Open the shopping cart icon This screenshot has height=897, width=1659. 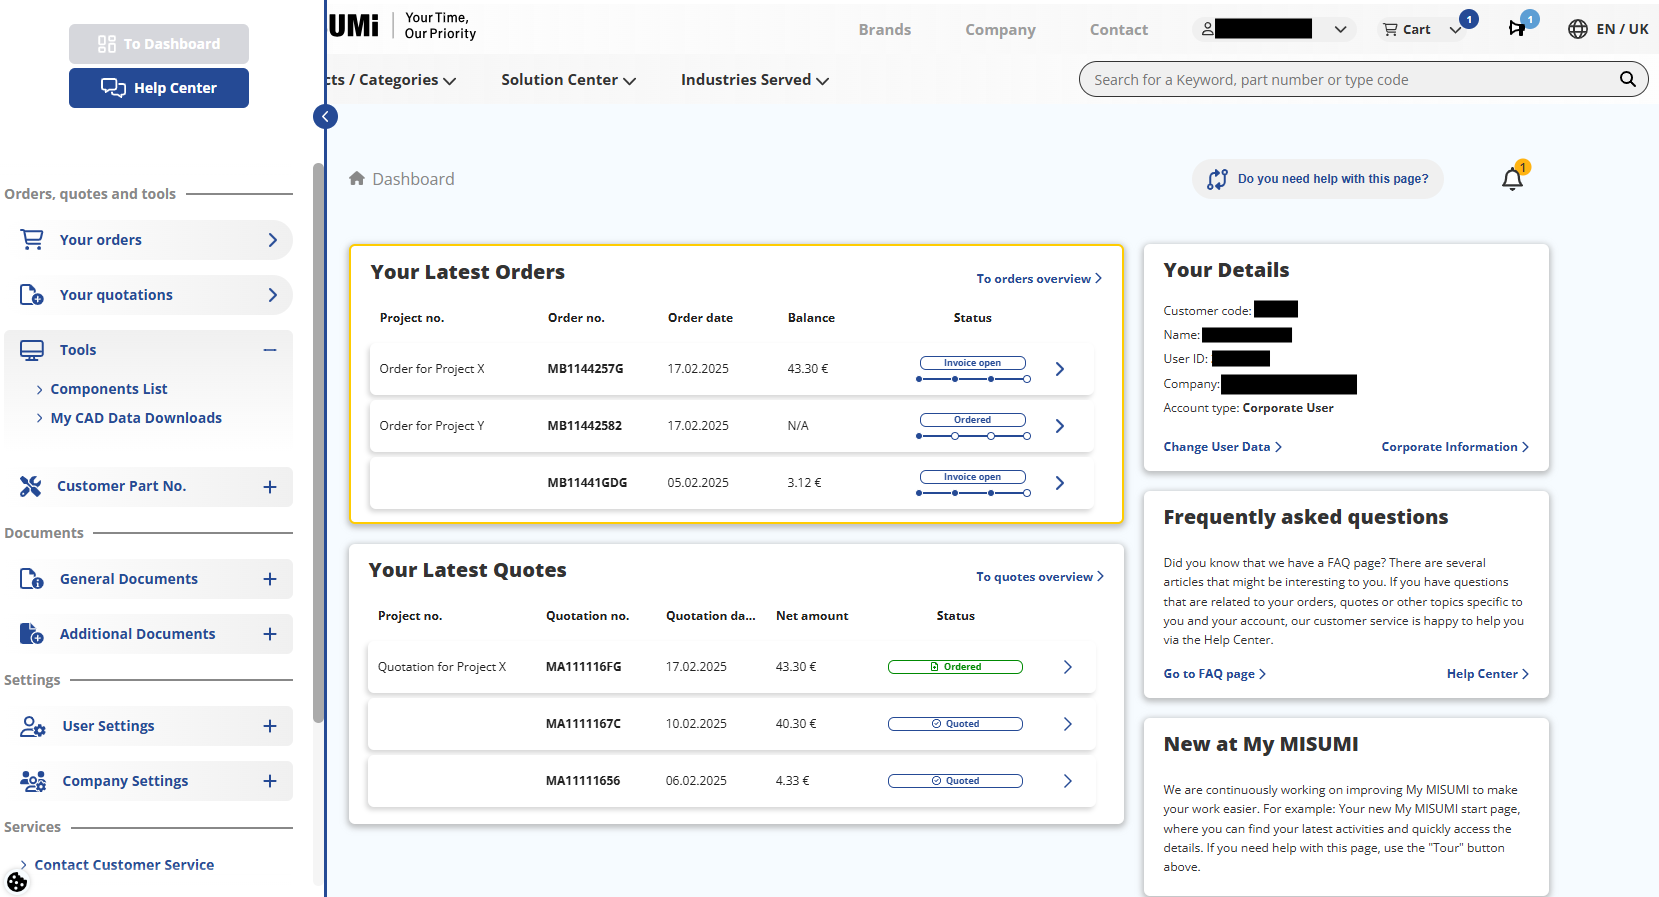coord(1390,30)
